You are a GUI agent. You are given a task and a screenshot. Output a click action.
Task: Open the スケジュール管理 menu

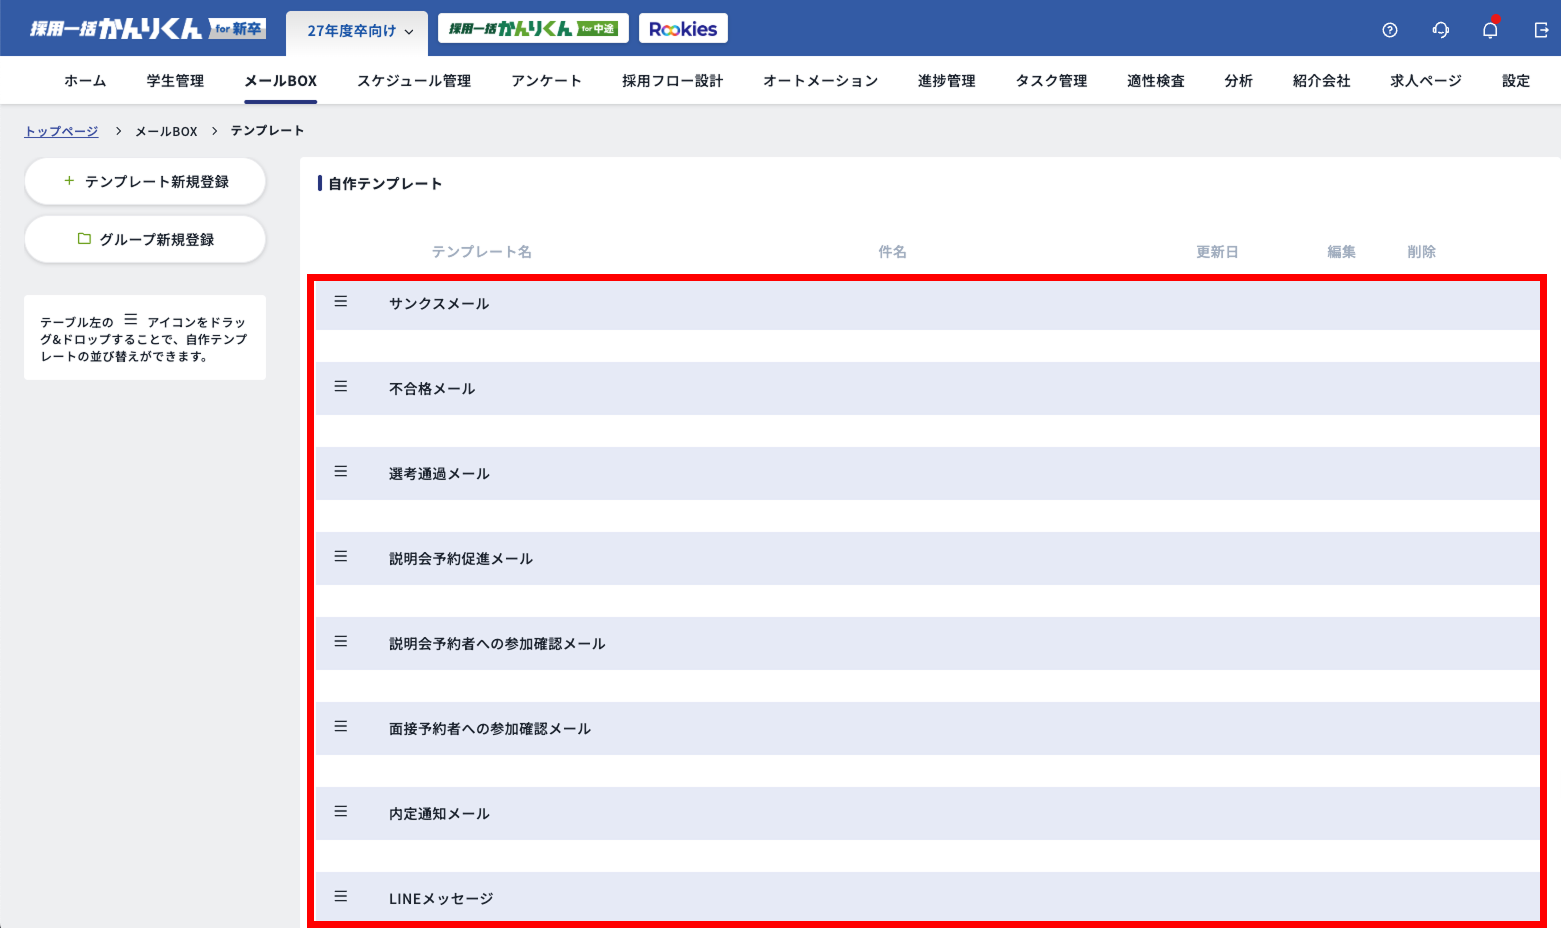(414, 81)
